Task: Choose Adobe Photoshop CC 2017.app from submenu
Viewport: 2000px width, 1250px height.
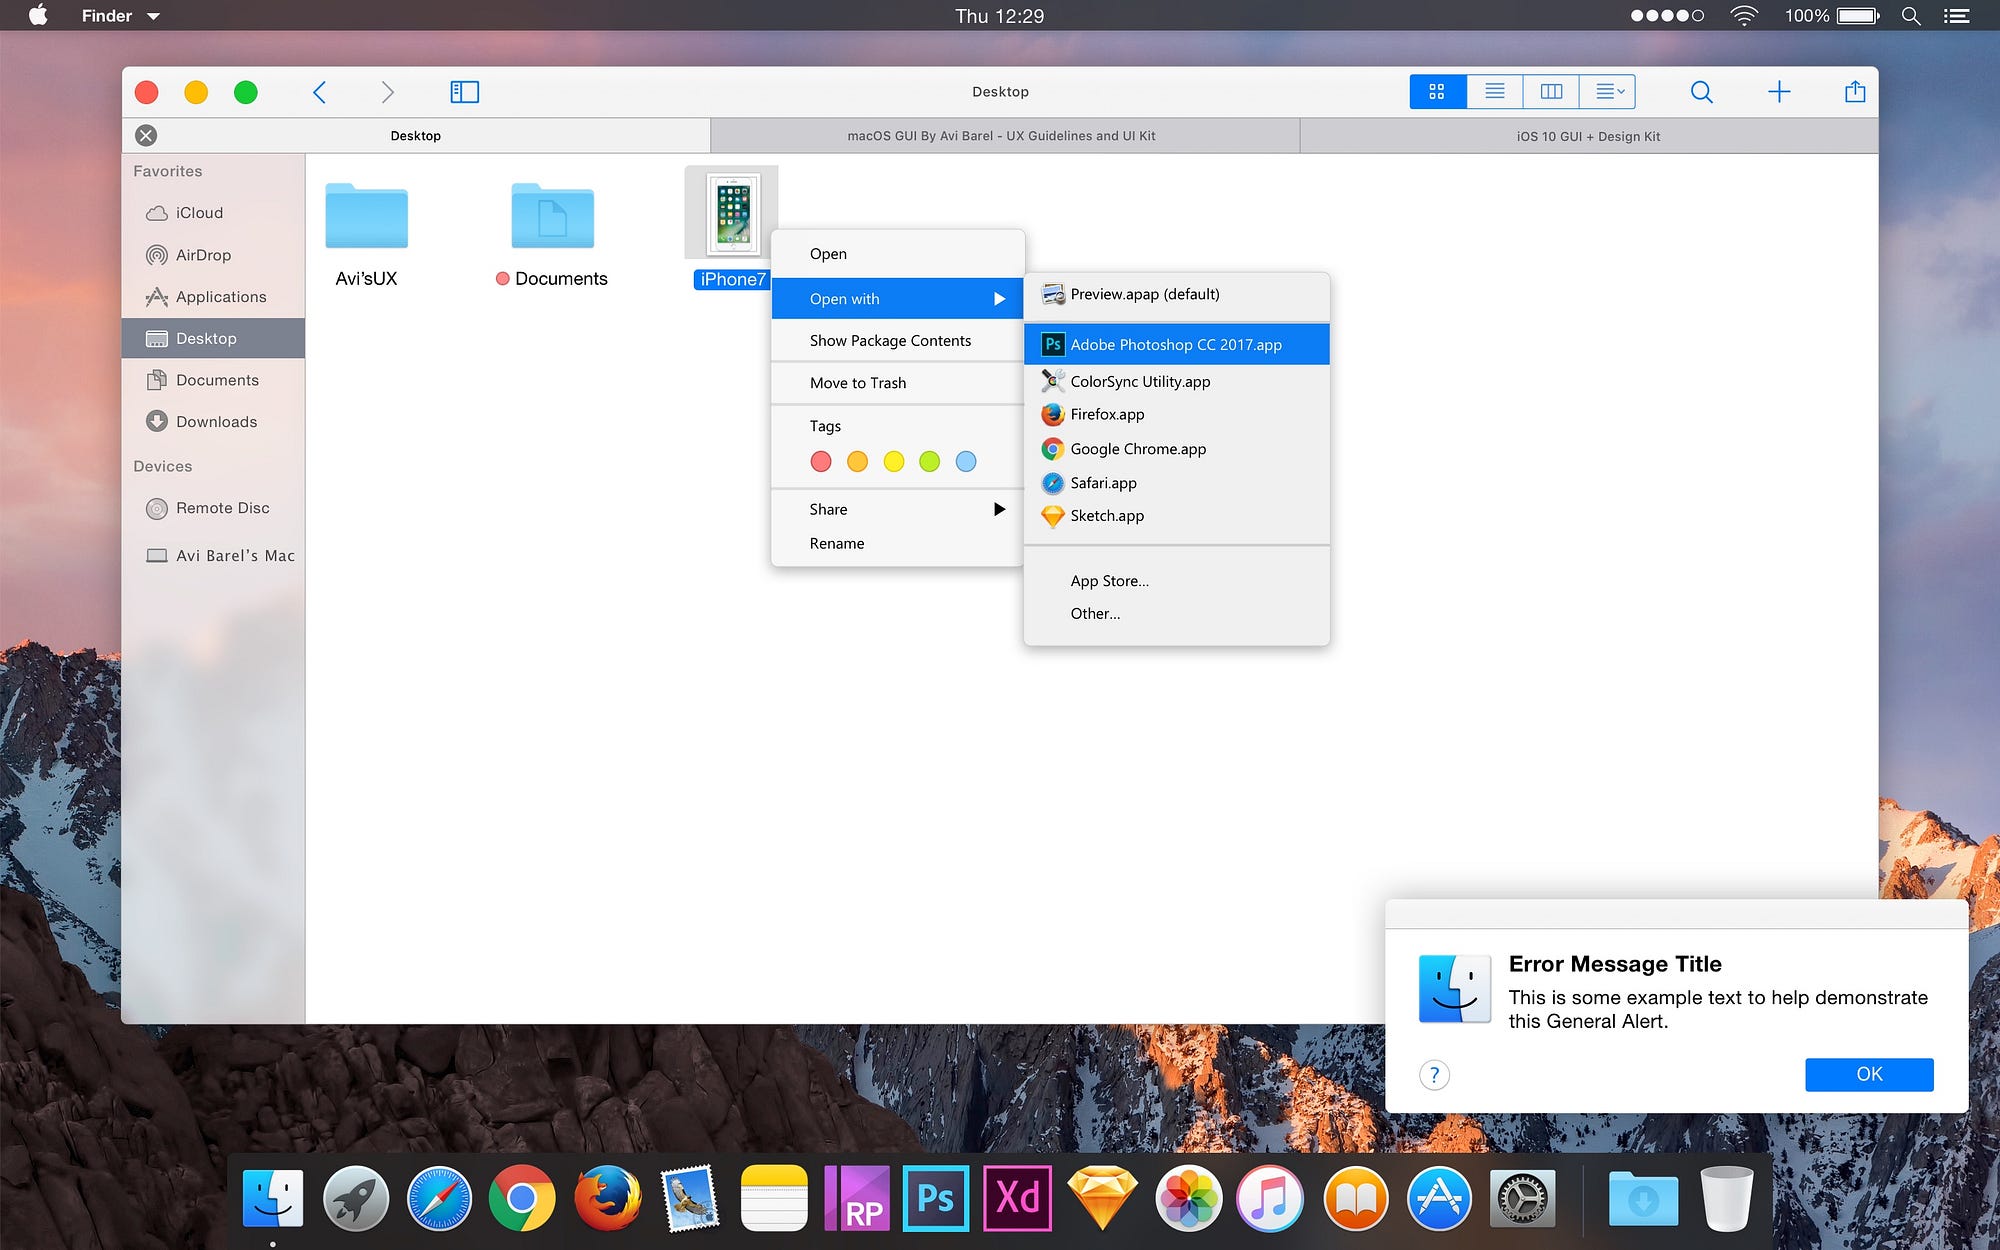Action: (x=1176, y=344)
